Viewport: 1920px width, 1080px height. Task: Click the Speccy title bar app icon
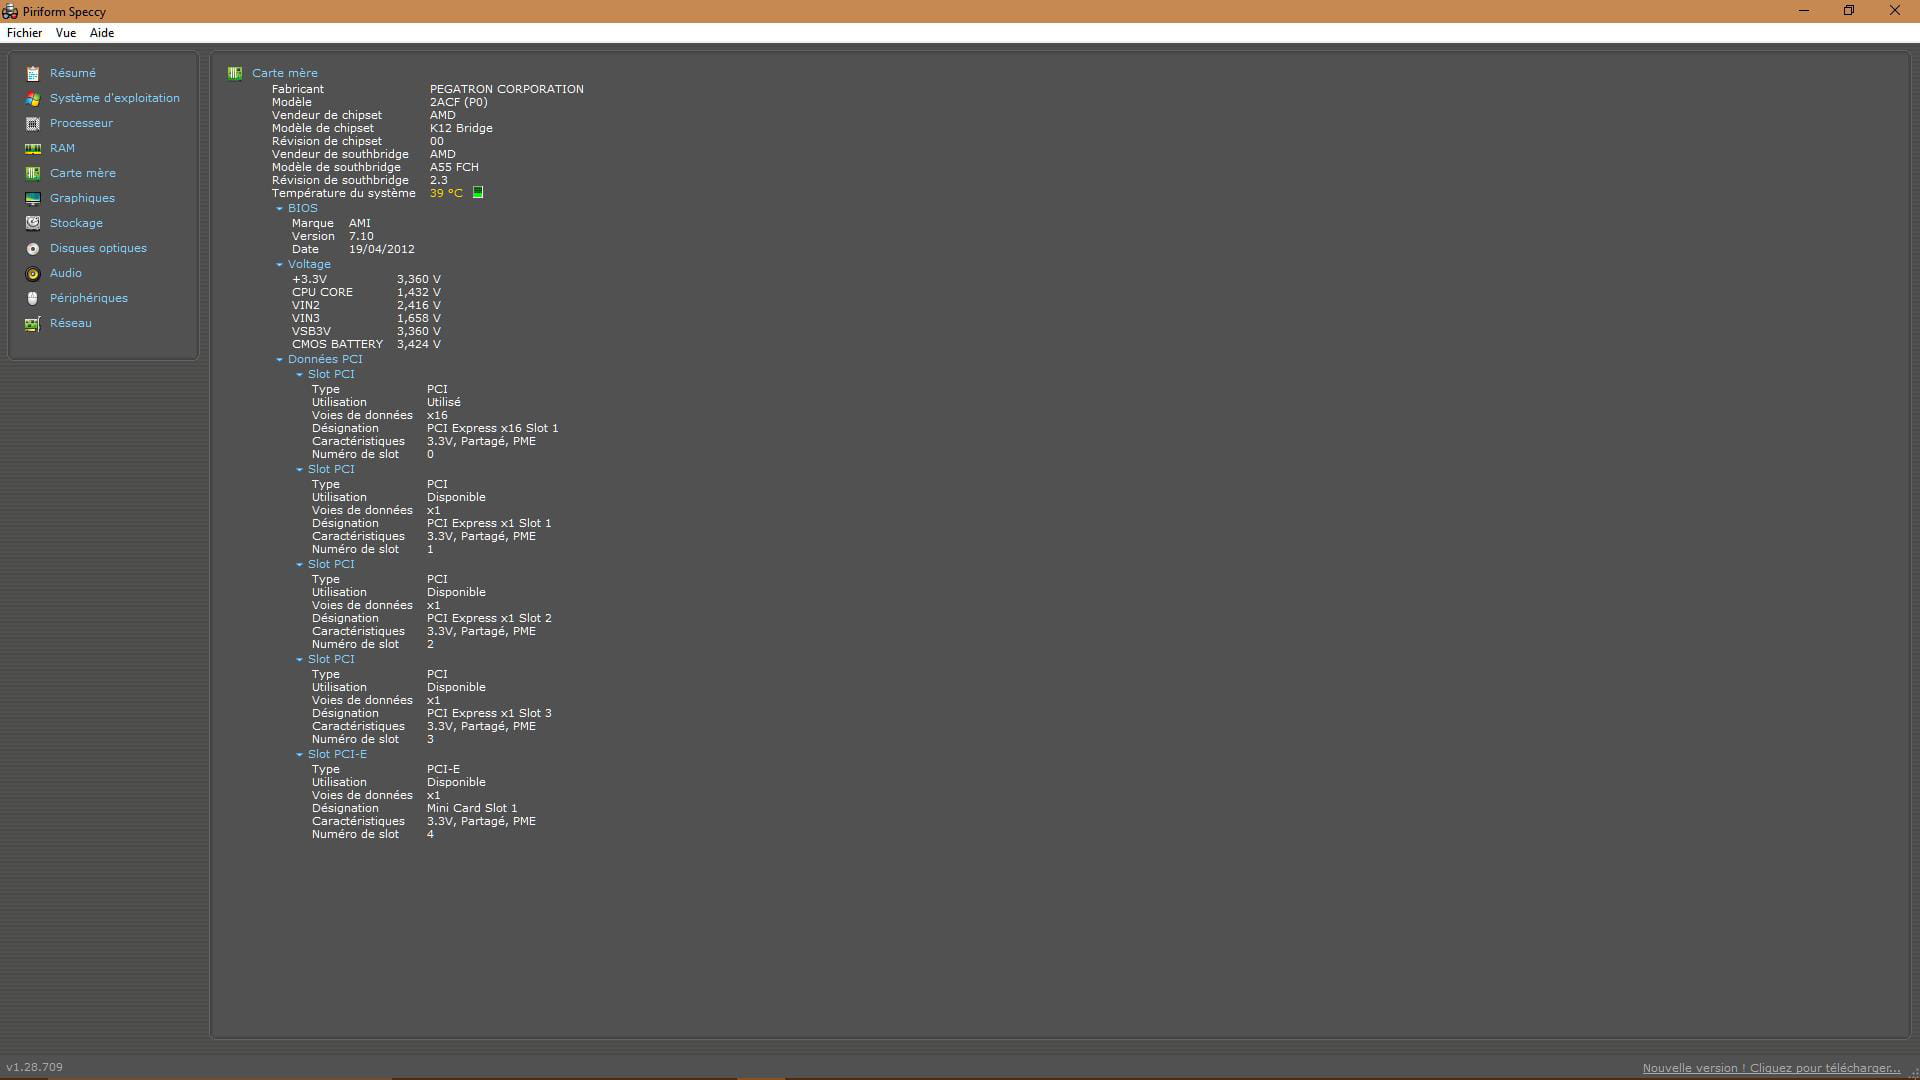tap(10, 11)
